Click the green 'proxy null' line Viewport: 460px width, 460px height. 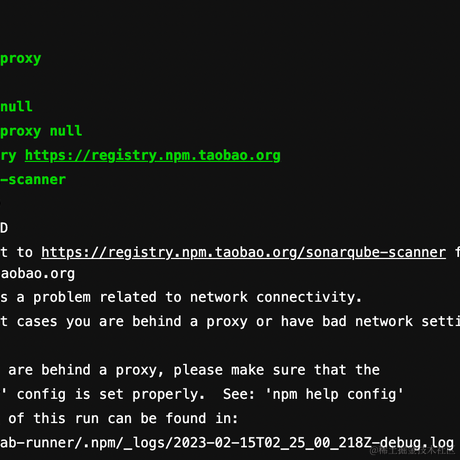41,131
